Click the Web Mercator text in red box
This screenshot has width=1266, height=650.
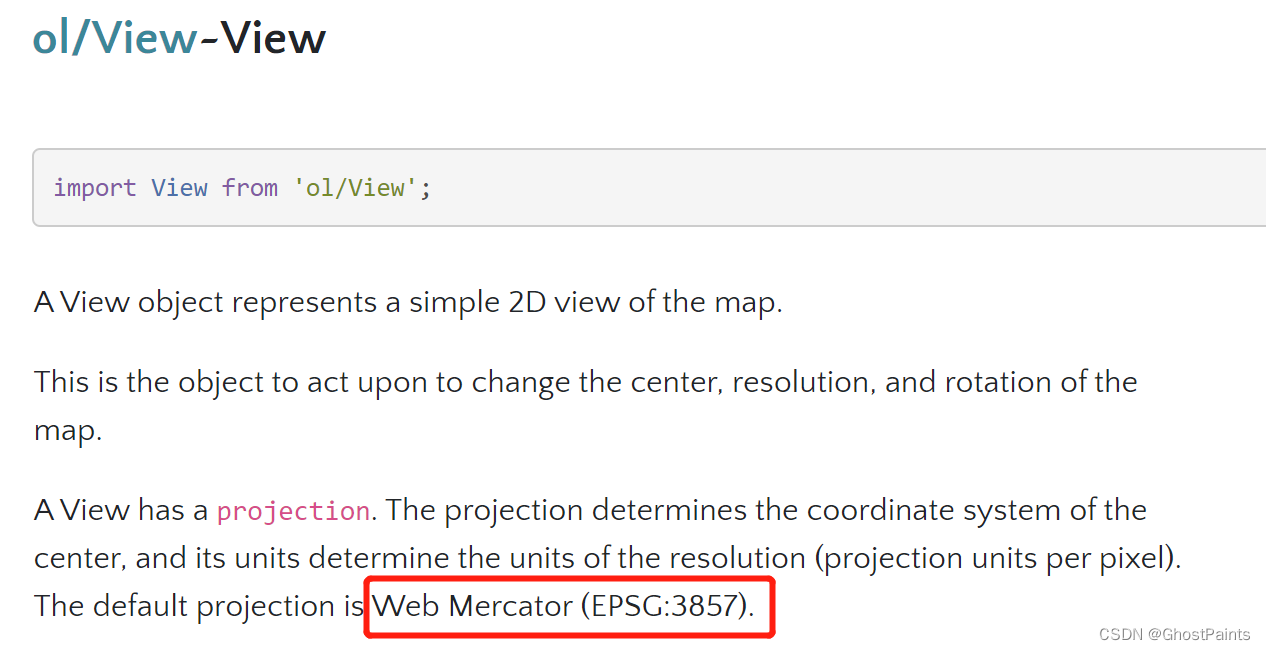(x=471, y=605)
